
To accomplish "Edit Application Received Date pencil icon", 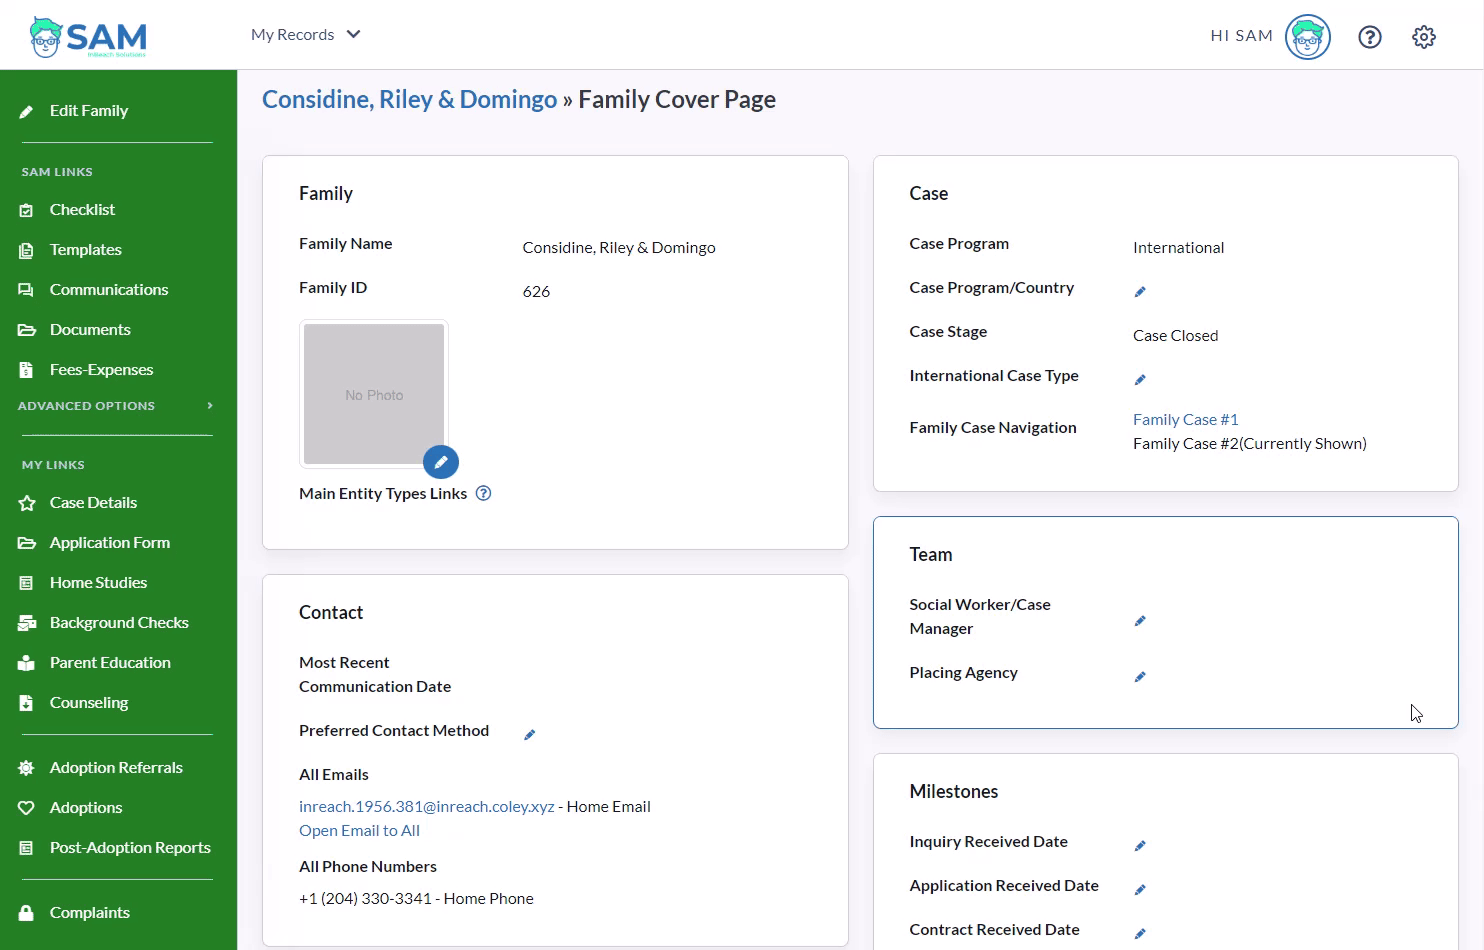I will click(x=1140, y=890).
